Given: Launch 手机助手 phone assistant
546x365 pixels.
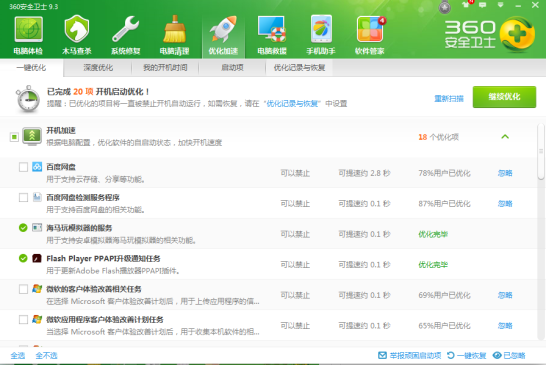Looking at the screenshot, I should (321, 35).
